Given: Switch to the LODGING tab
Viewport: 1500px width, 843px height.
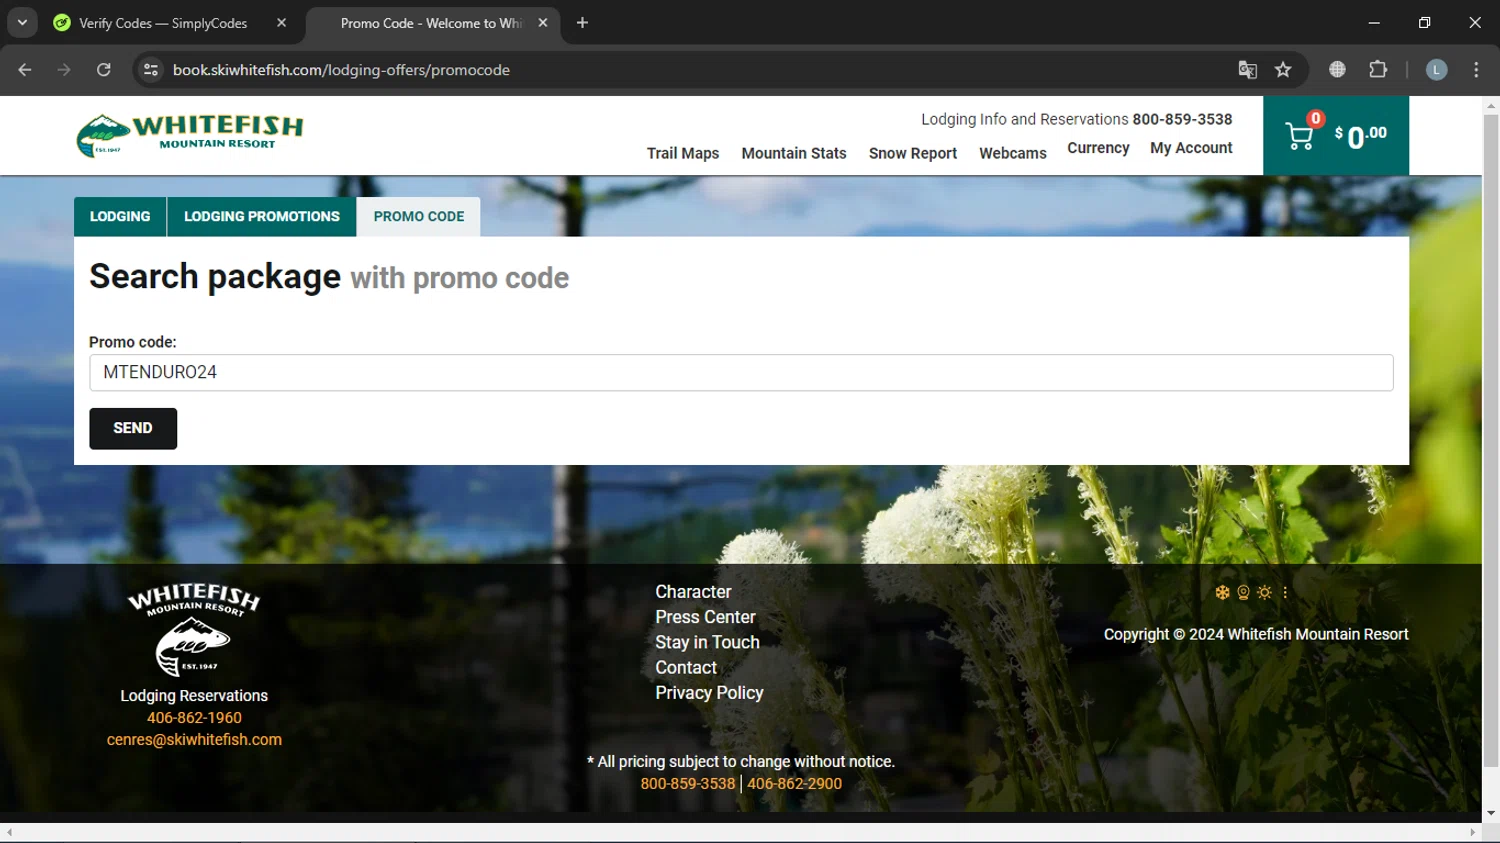Looking at the screenshot, I should coord(120,217).
